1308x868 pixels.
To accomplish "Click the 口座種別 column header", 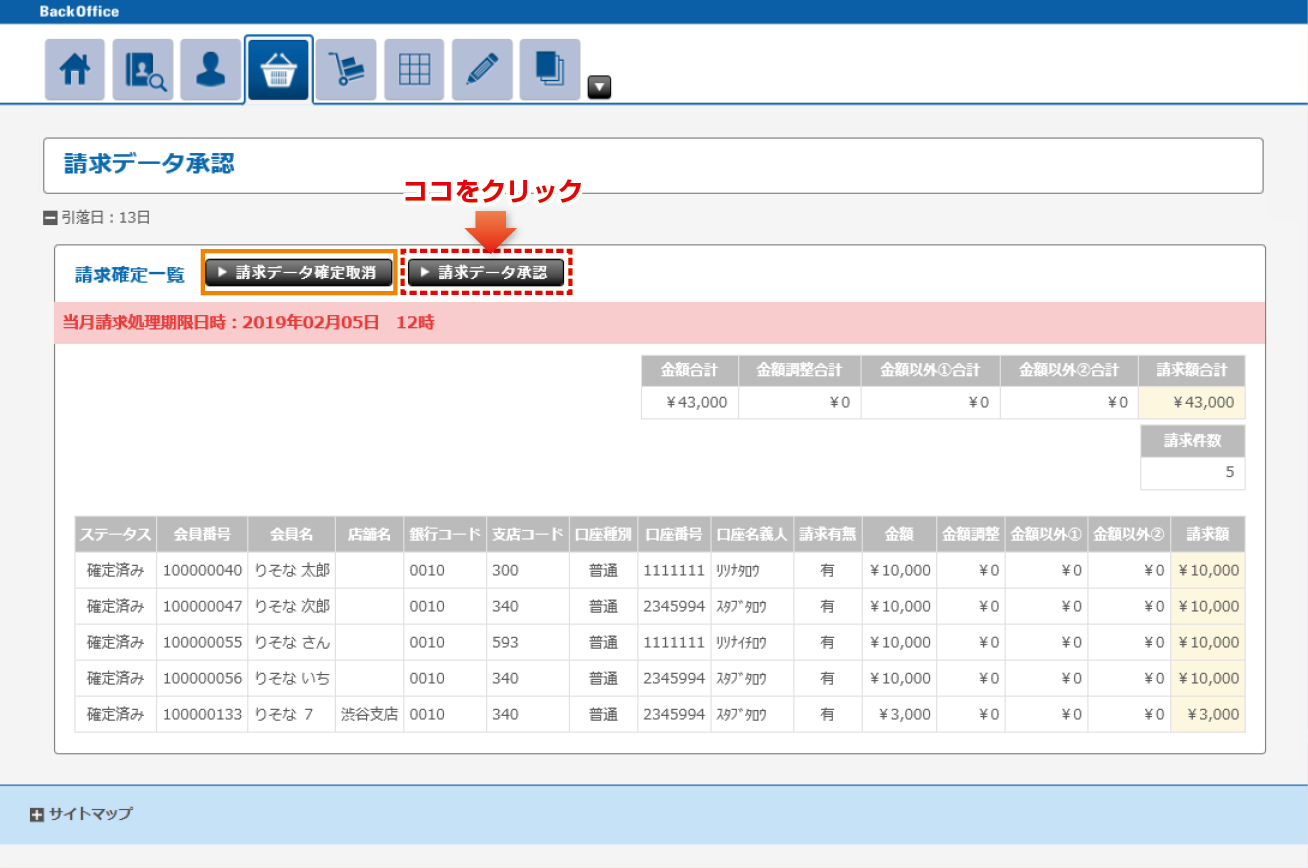I will click(x=603, y=534).
